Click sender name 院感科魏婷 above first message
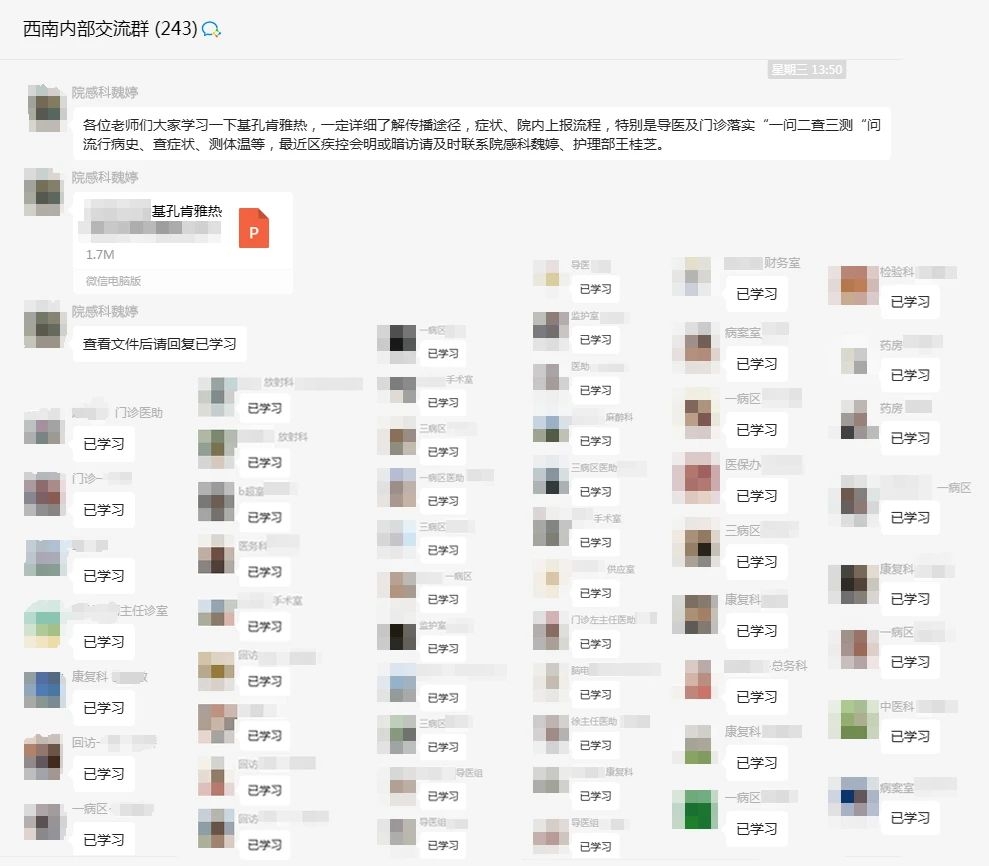 [105, 91]
